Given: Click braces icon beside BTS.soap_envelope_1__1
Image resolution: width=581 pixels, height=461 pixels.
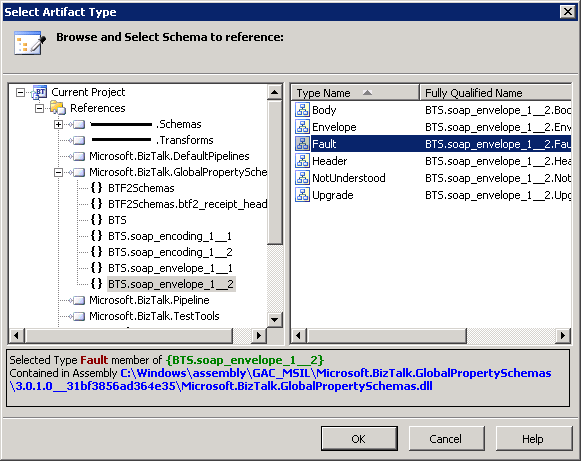Looking at the screenshot, I should [96, 268].
